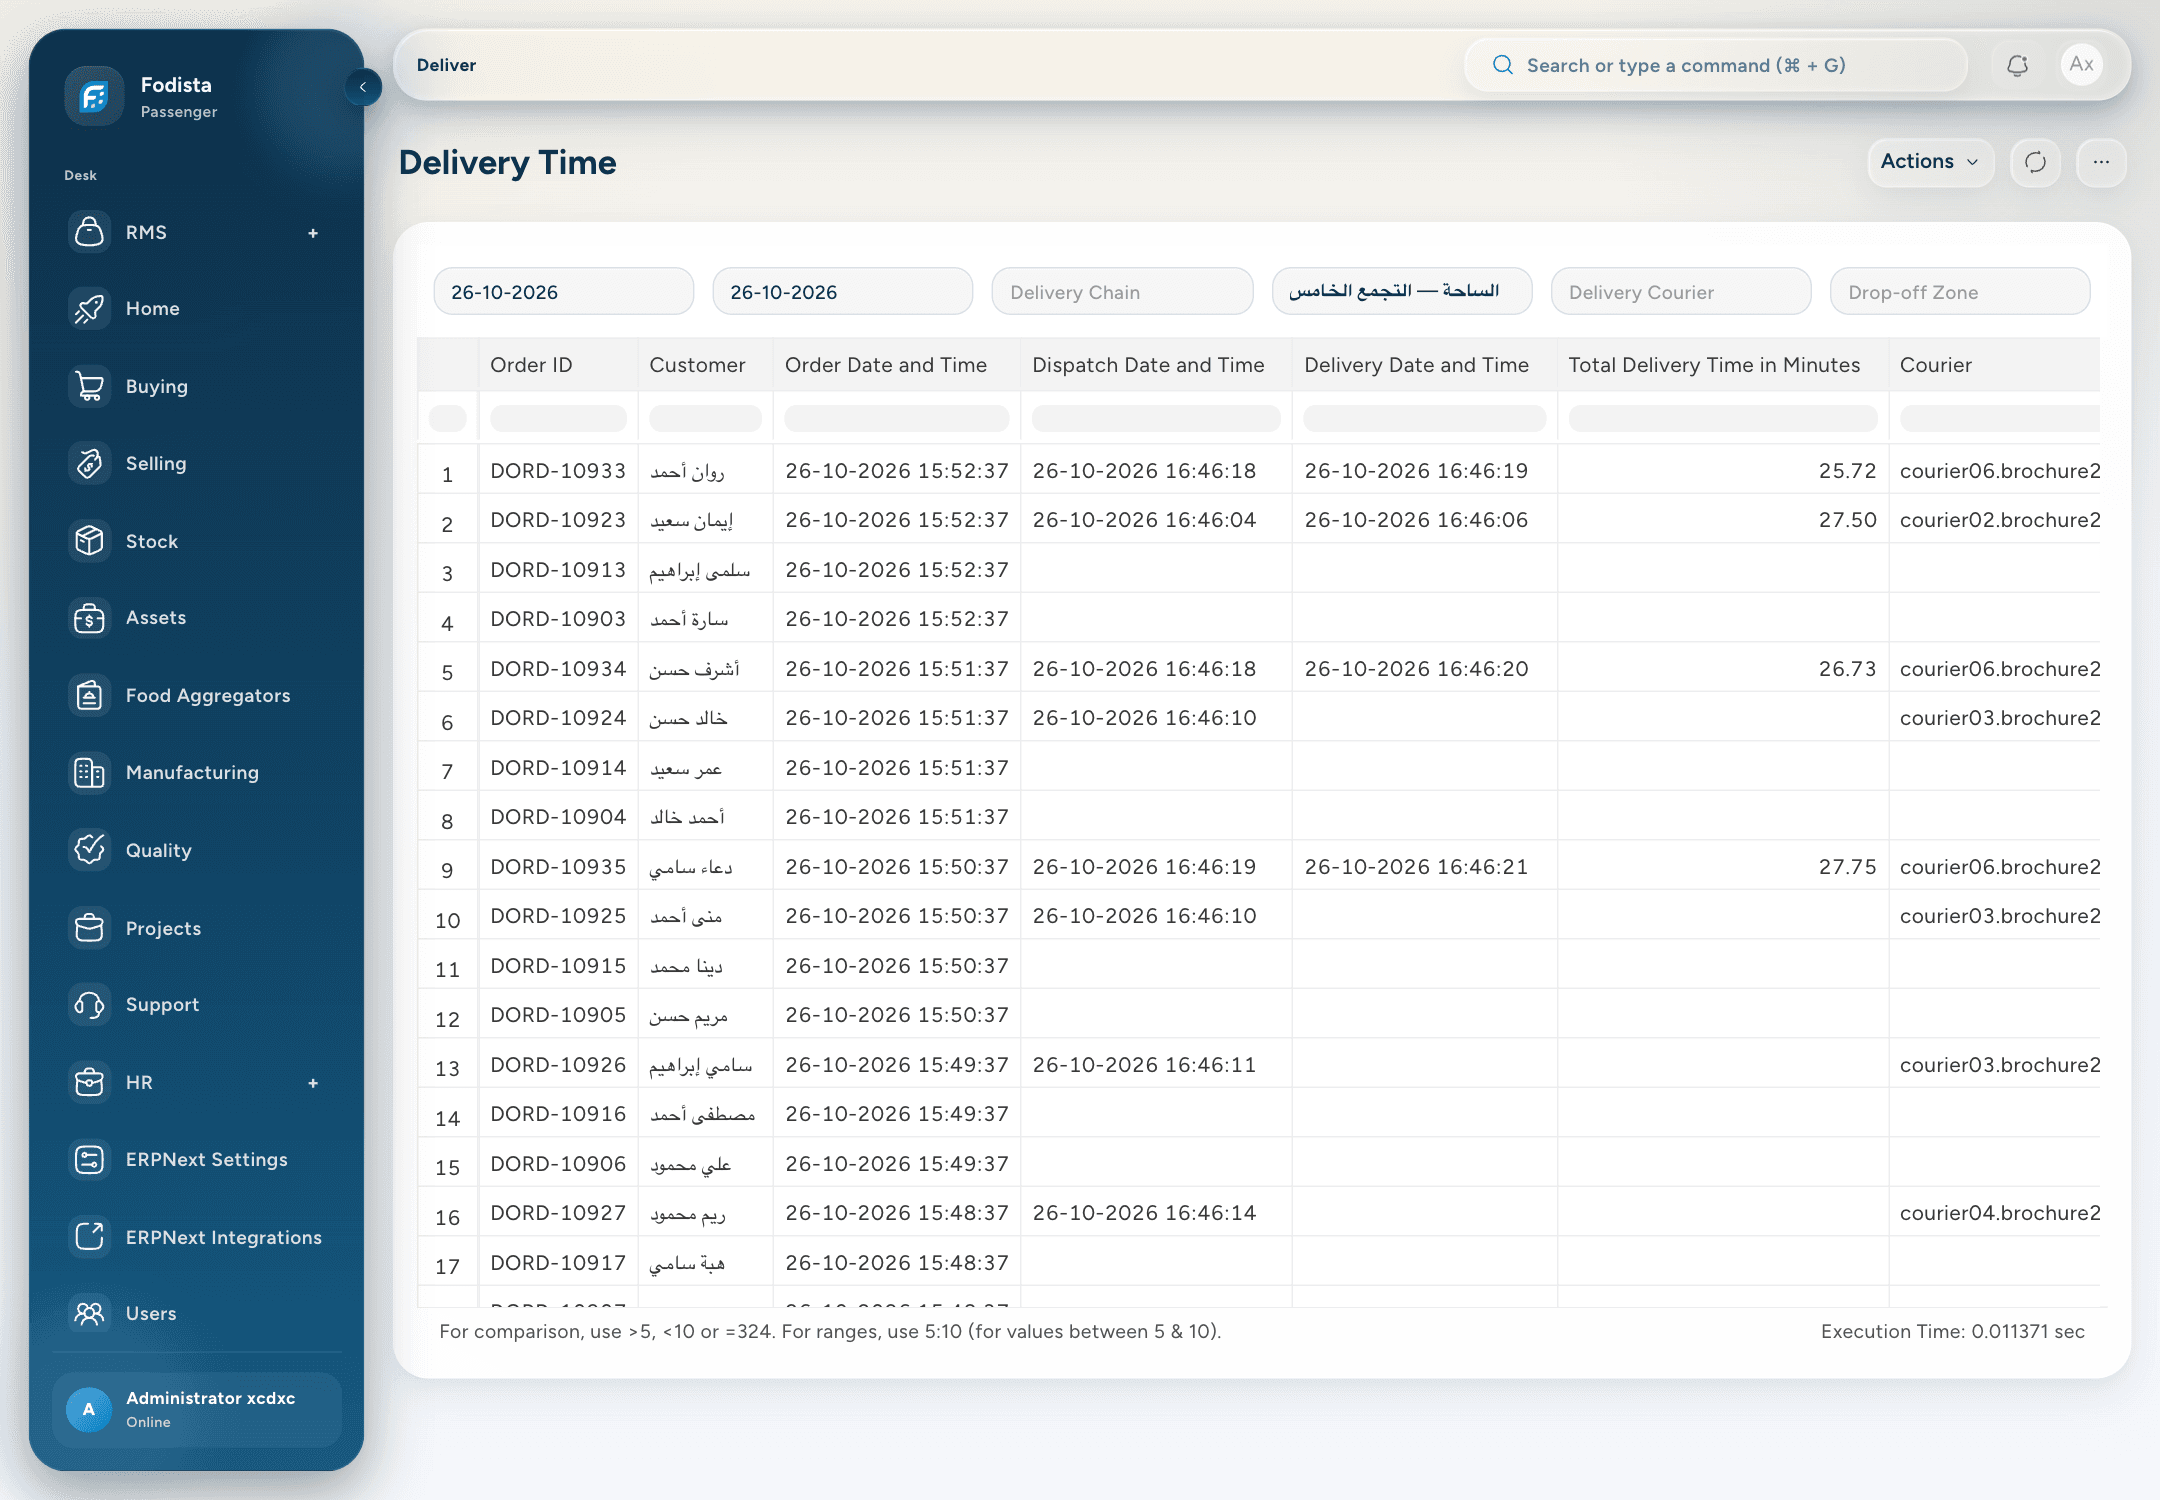2160x1500 pixels.
Task: Open the Home rocket icon
Action: [89, 309]
